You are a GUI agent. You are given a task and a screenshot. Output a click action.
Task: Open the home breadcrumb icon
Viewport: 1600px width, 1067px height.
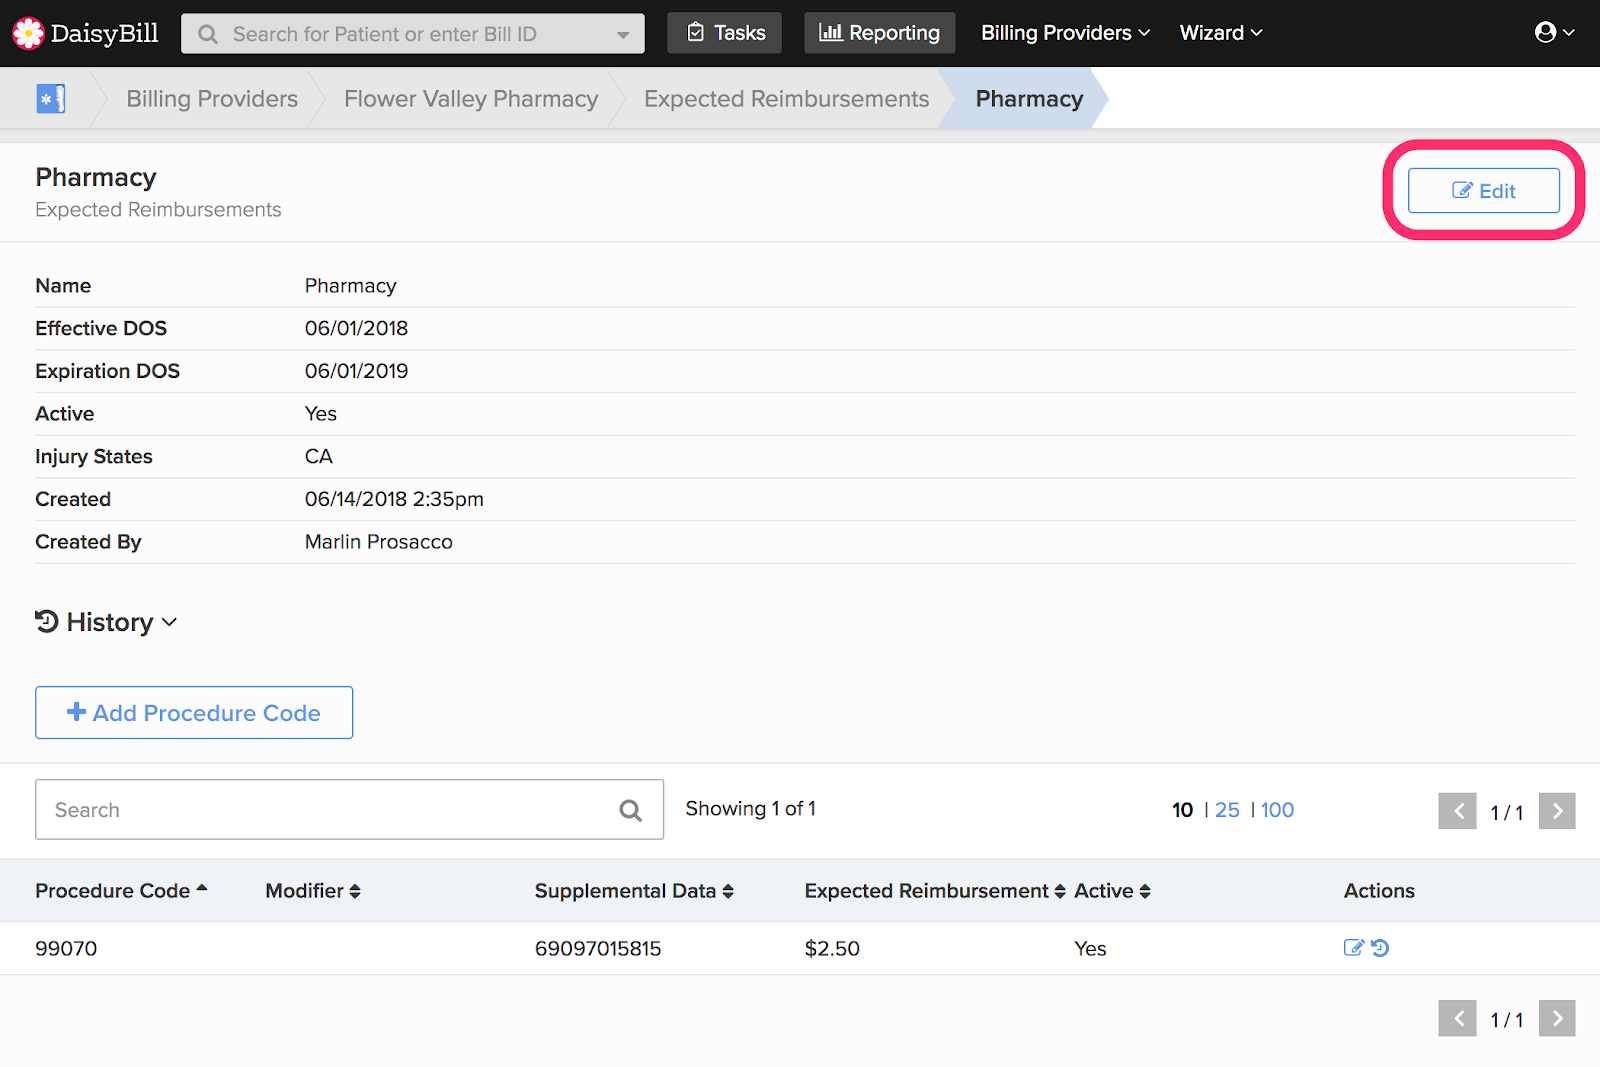click(x=51, y=98)
